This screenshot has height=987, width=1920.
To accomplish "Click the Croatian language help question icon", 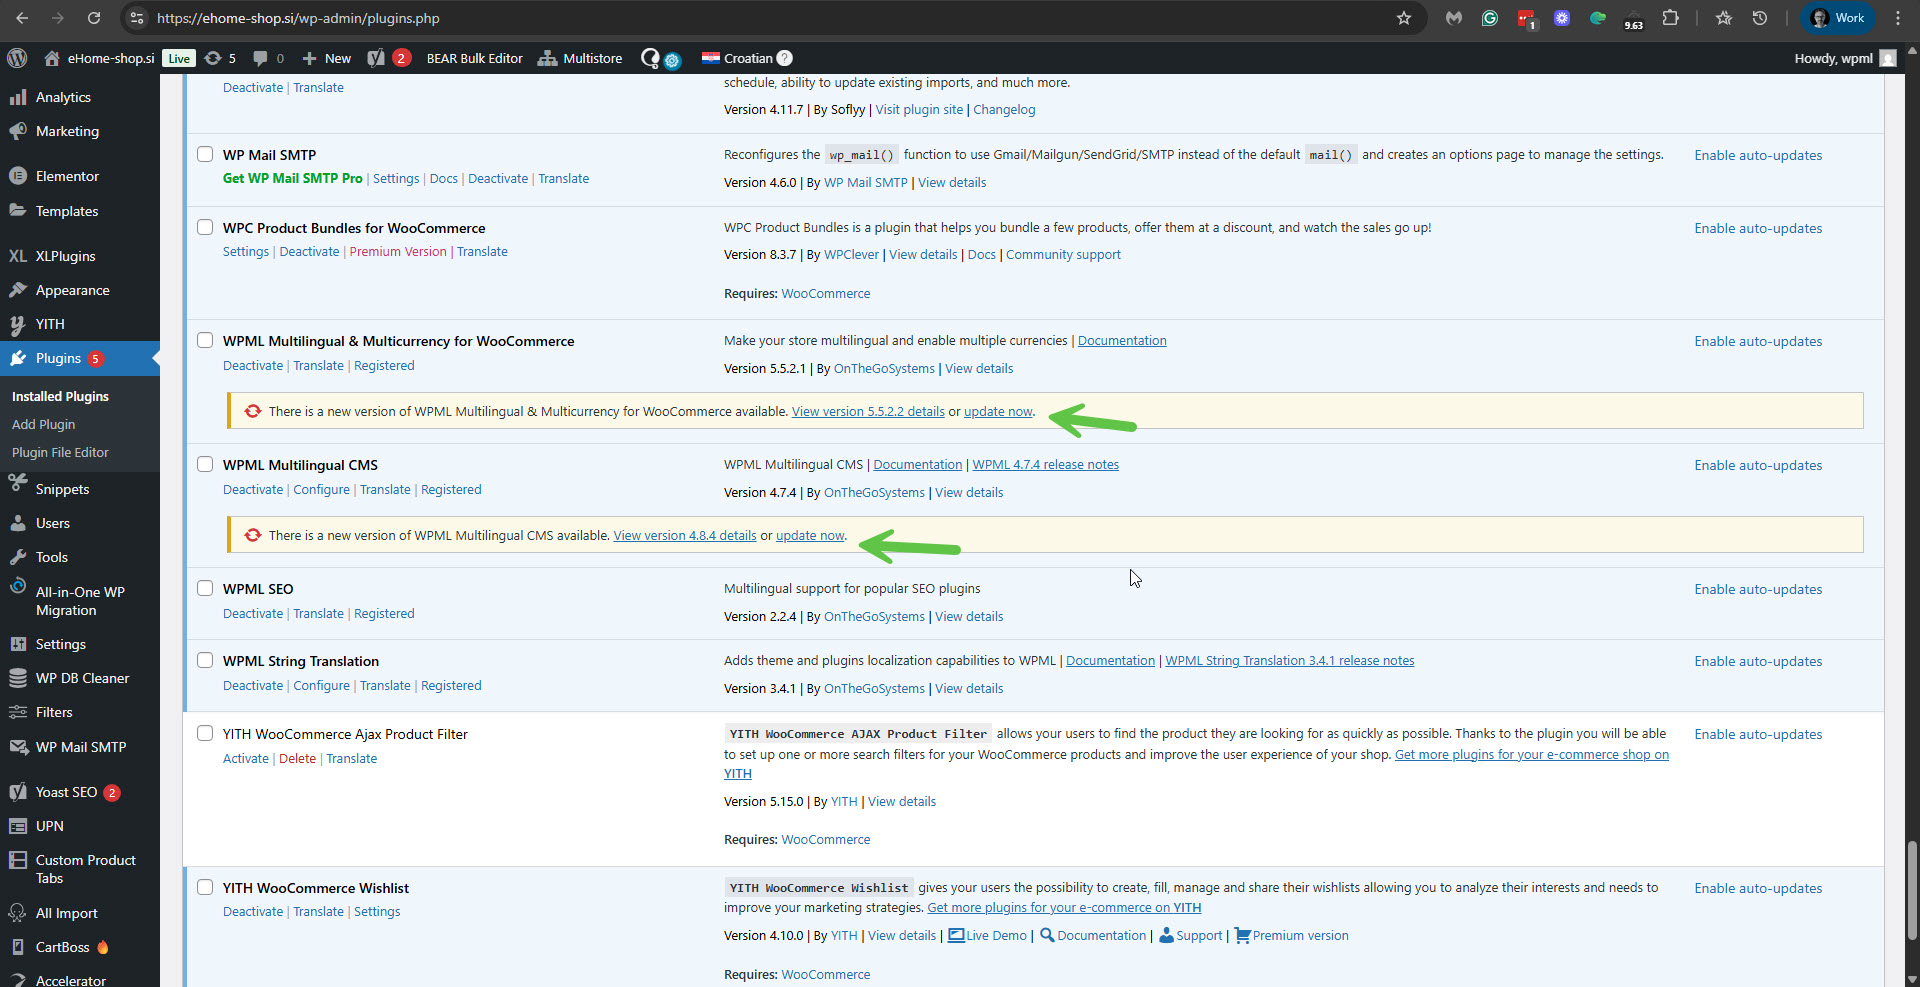I will coord(785,58).
